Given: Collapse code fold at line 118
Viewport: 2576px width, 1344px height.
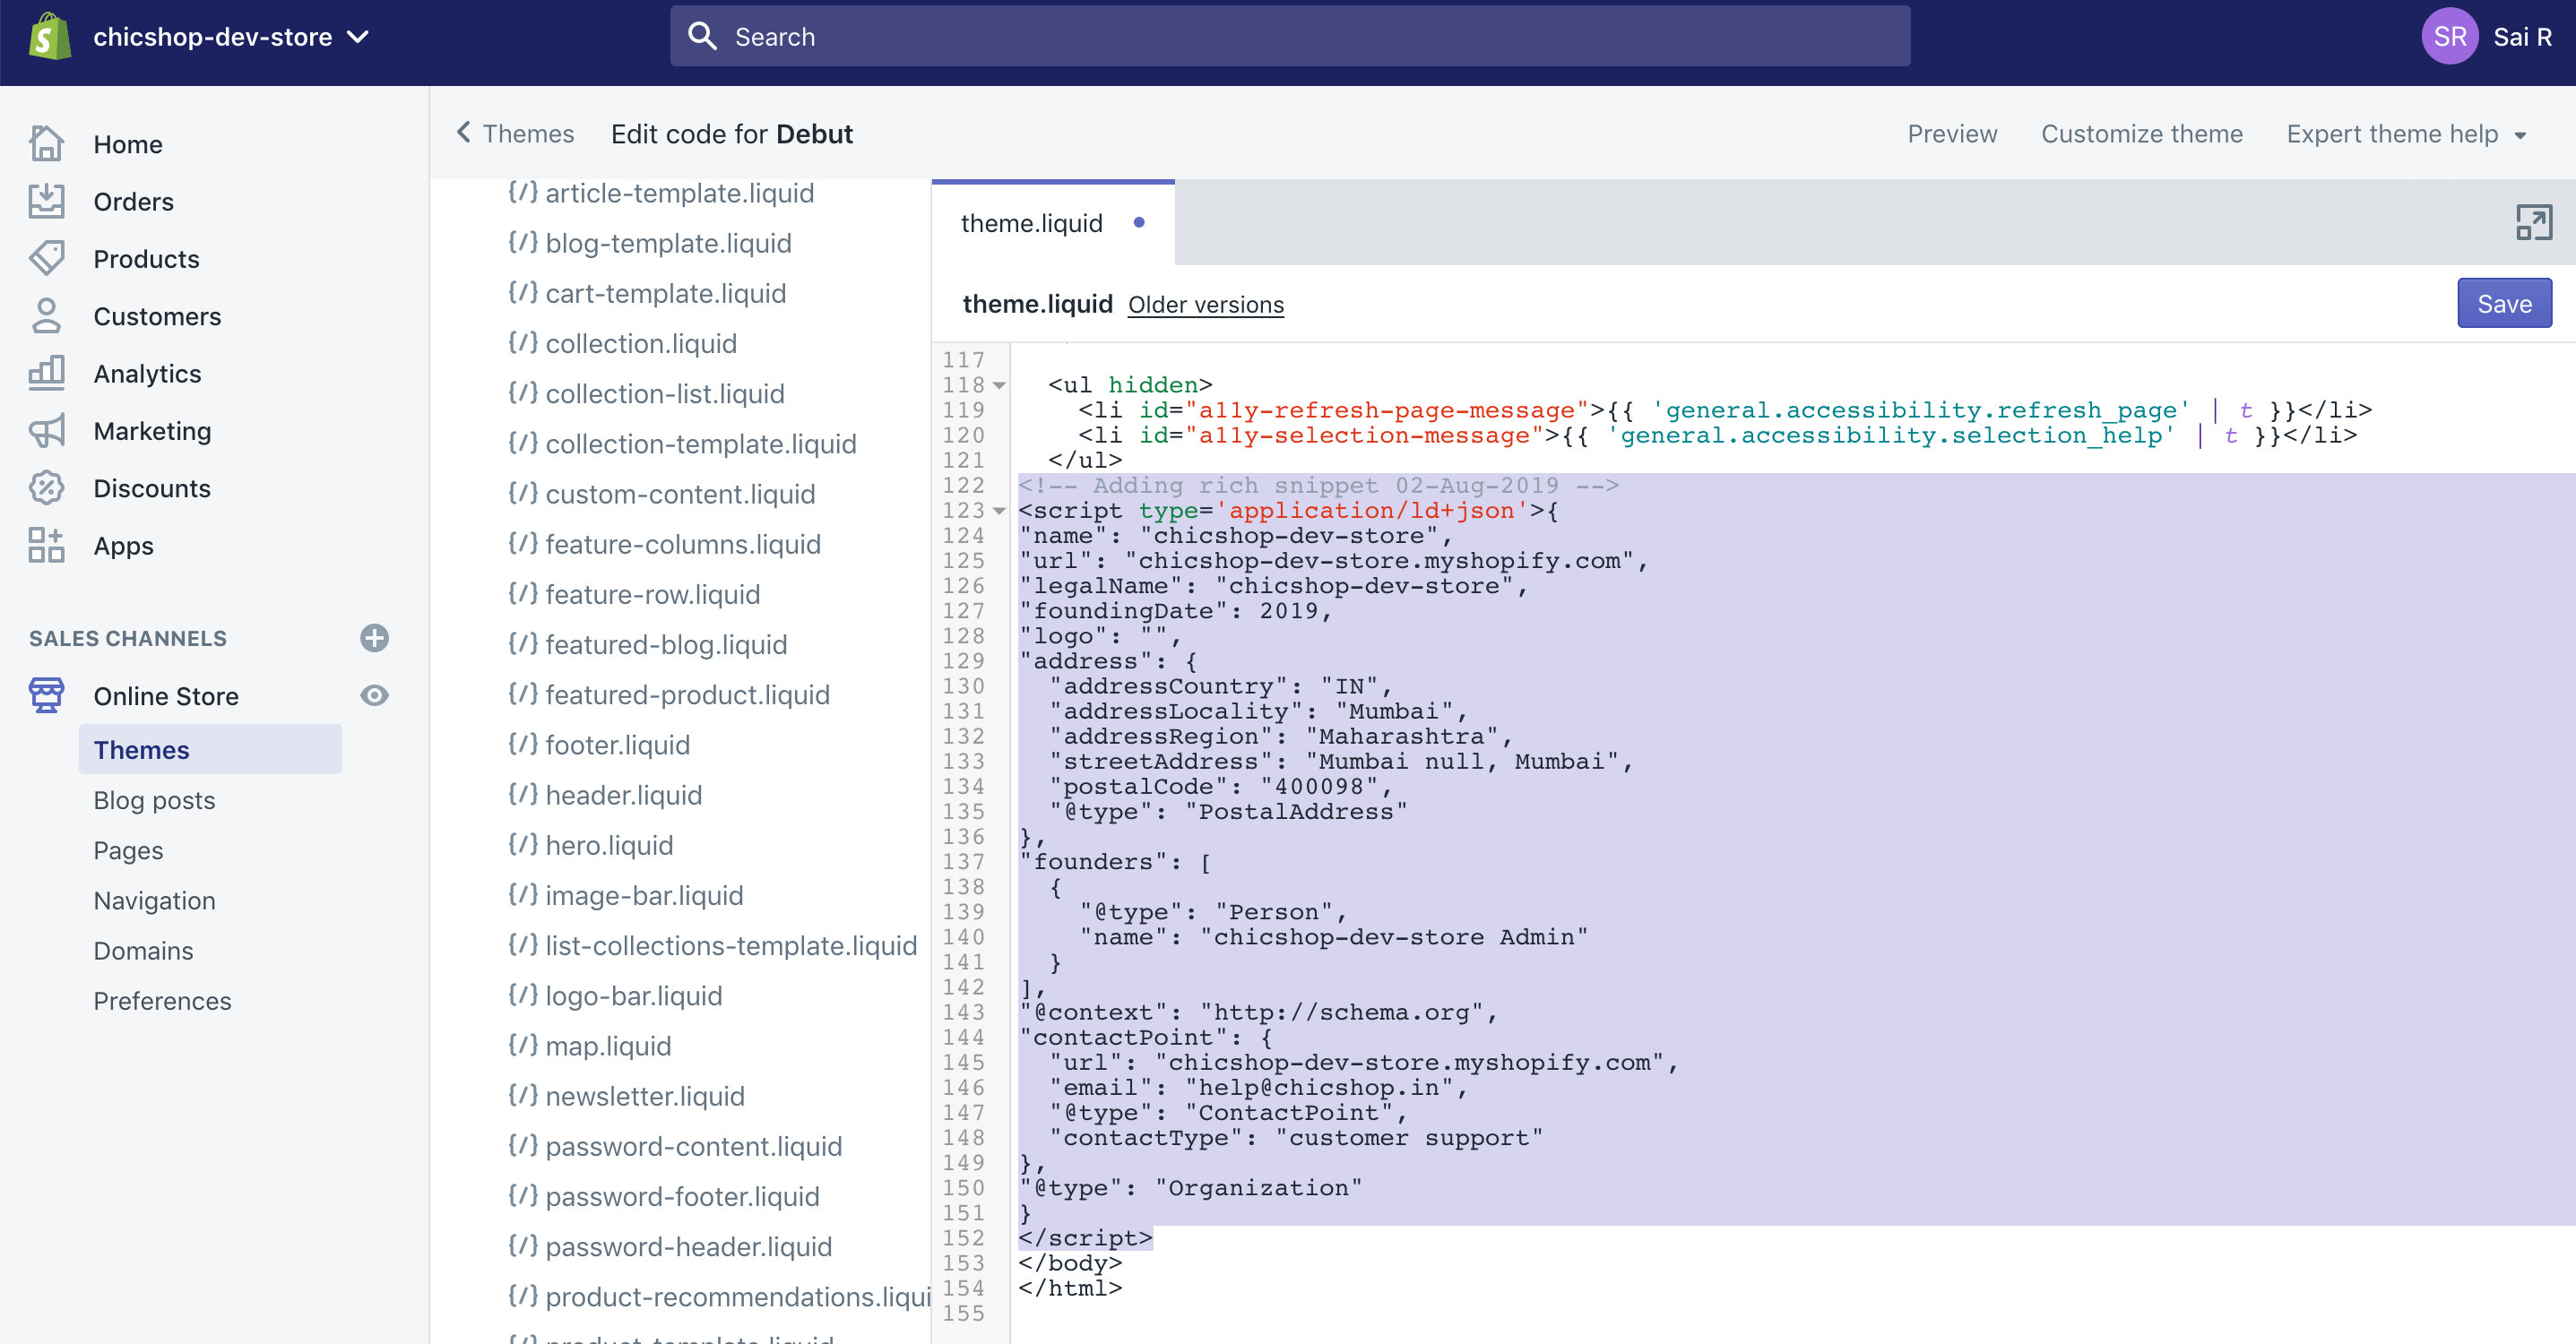Looking at the screenshot, I should point(999,385).
